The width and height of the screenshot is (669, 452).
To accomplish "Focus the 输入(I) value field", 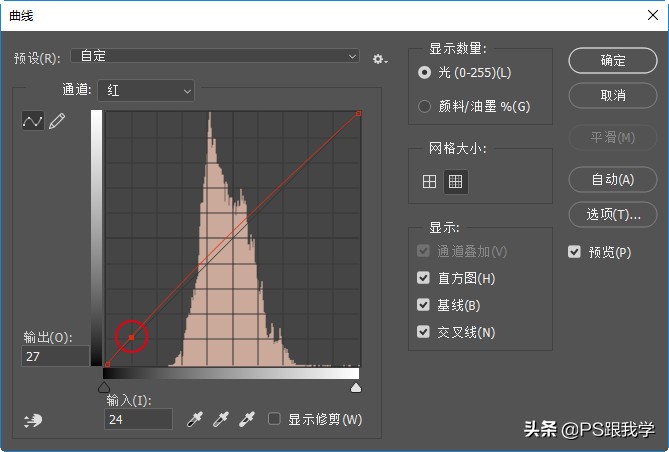I will 138,419.
